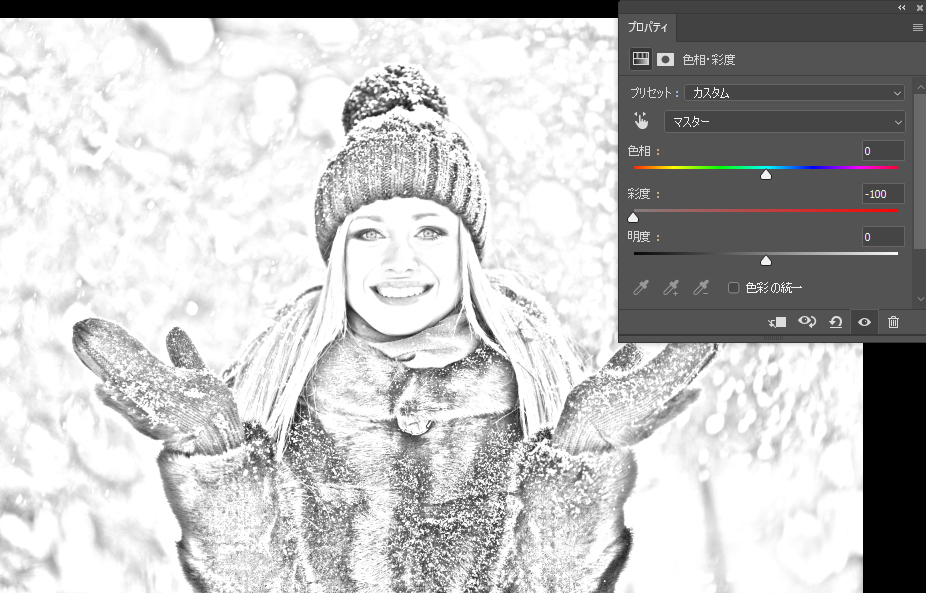Click the 明度 value input field
The height and width of the screenshot is (593, 926).
[883, 237]
